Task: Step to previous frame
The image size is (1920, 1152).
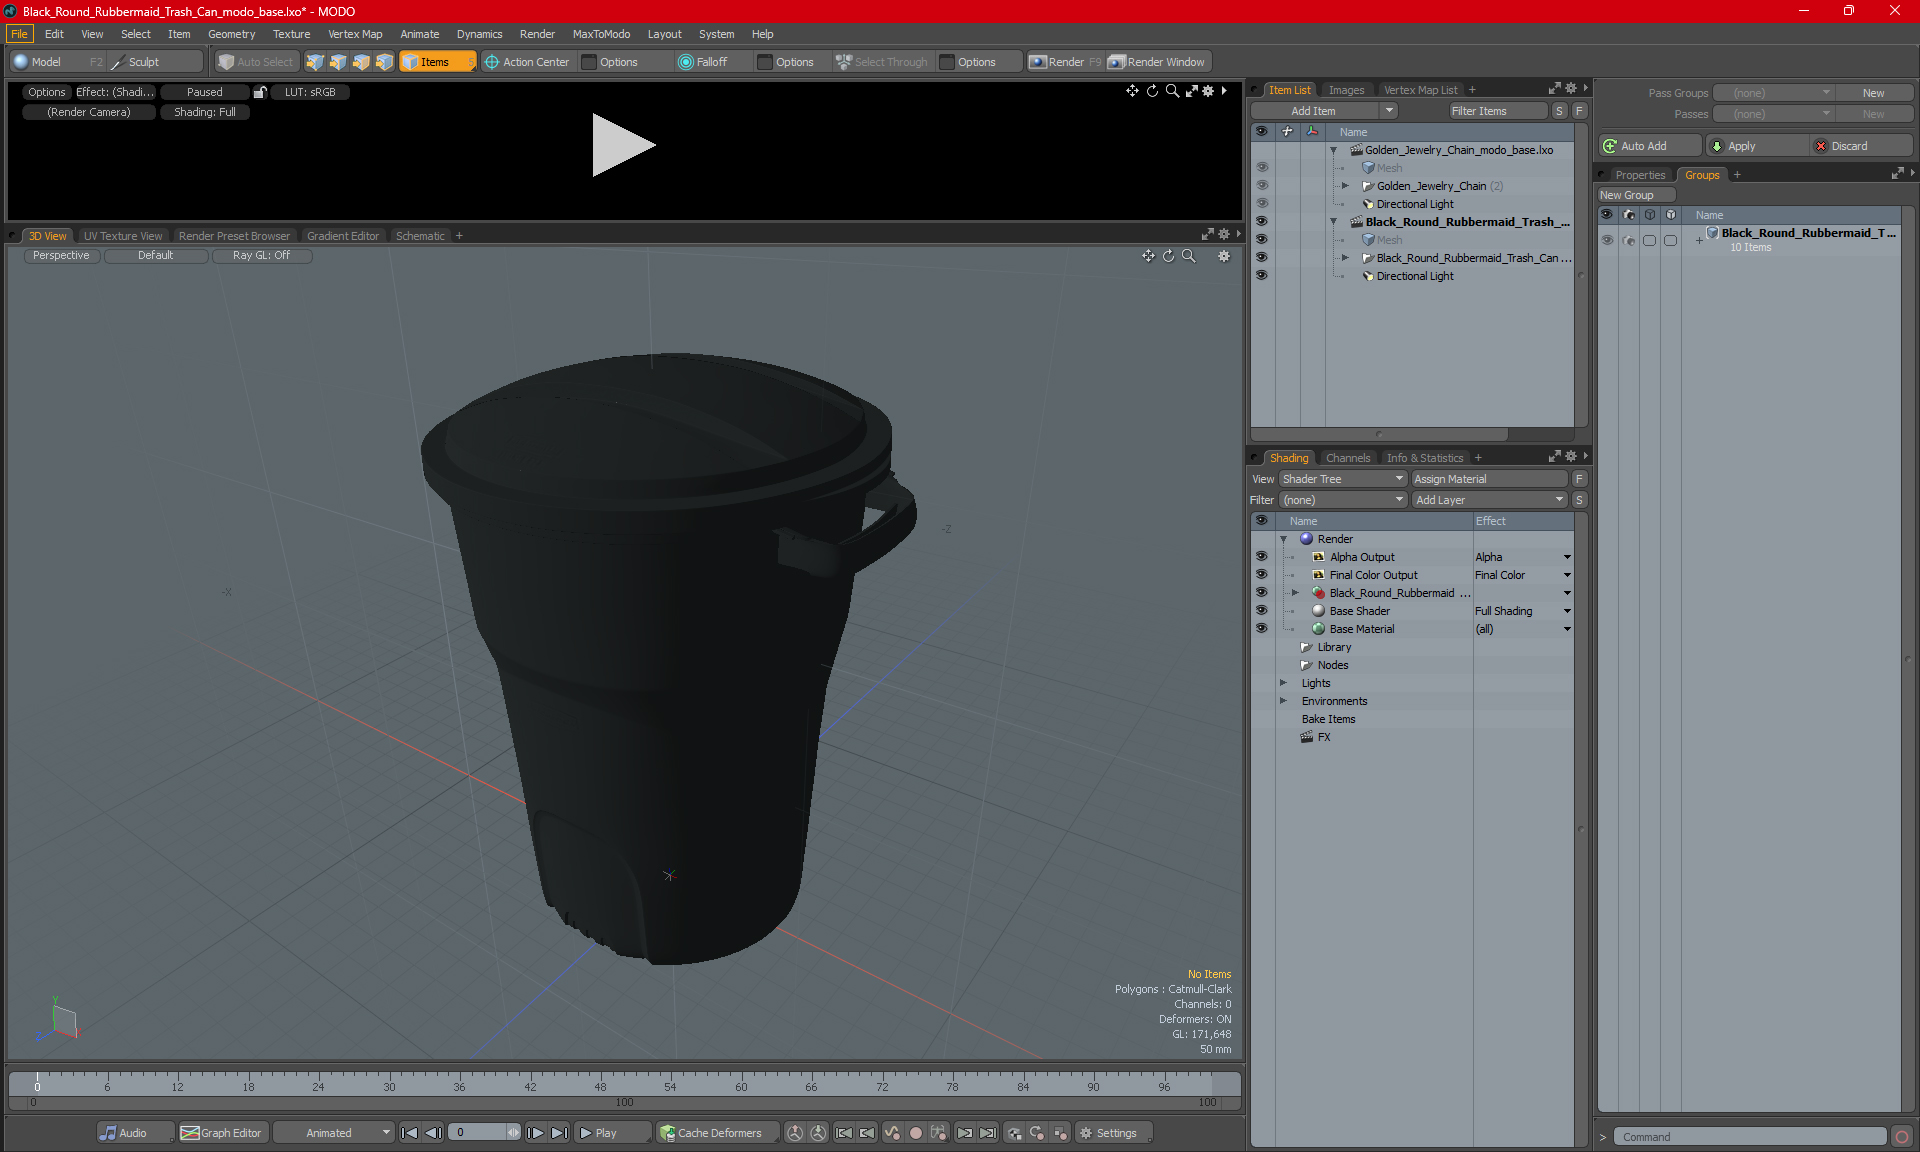Action: tap(433, 1133)
